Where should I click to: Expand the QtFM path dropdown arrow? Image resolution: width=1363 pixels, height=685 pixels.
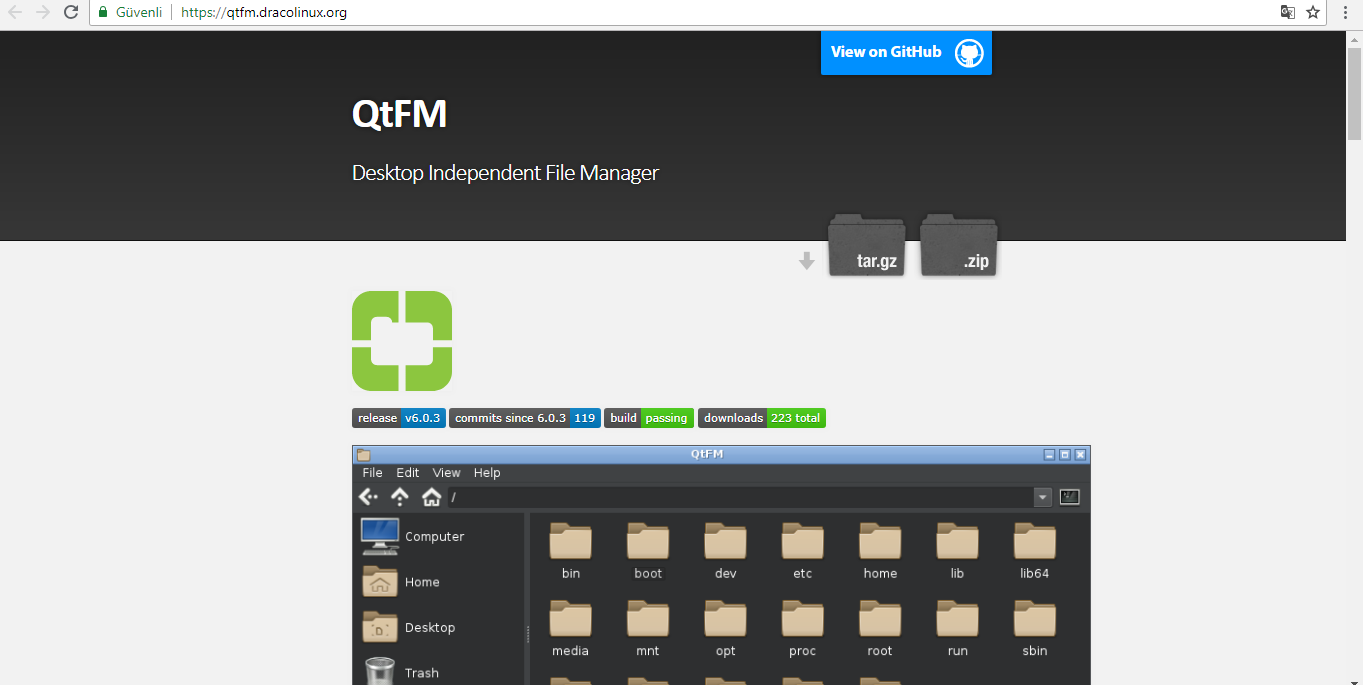click(x=1043, y=497)
